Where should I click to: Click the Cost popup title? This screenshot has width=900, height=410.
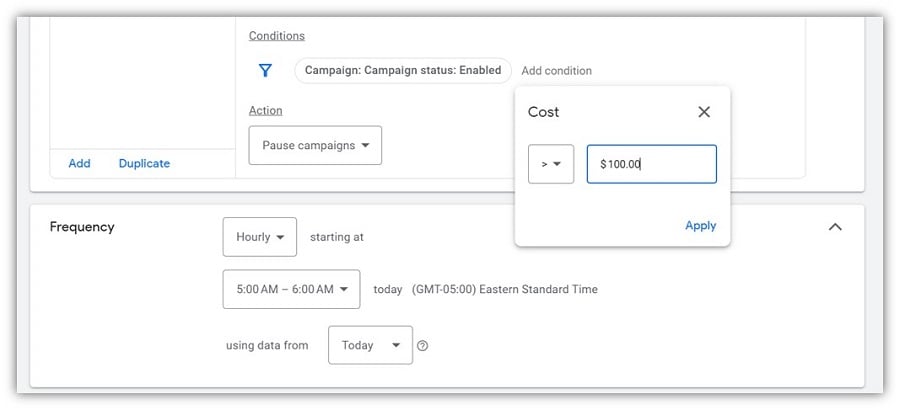pos(543,112)
